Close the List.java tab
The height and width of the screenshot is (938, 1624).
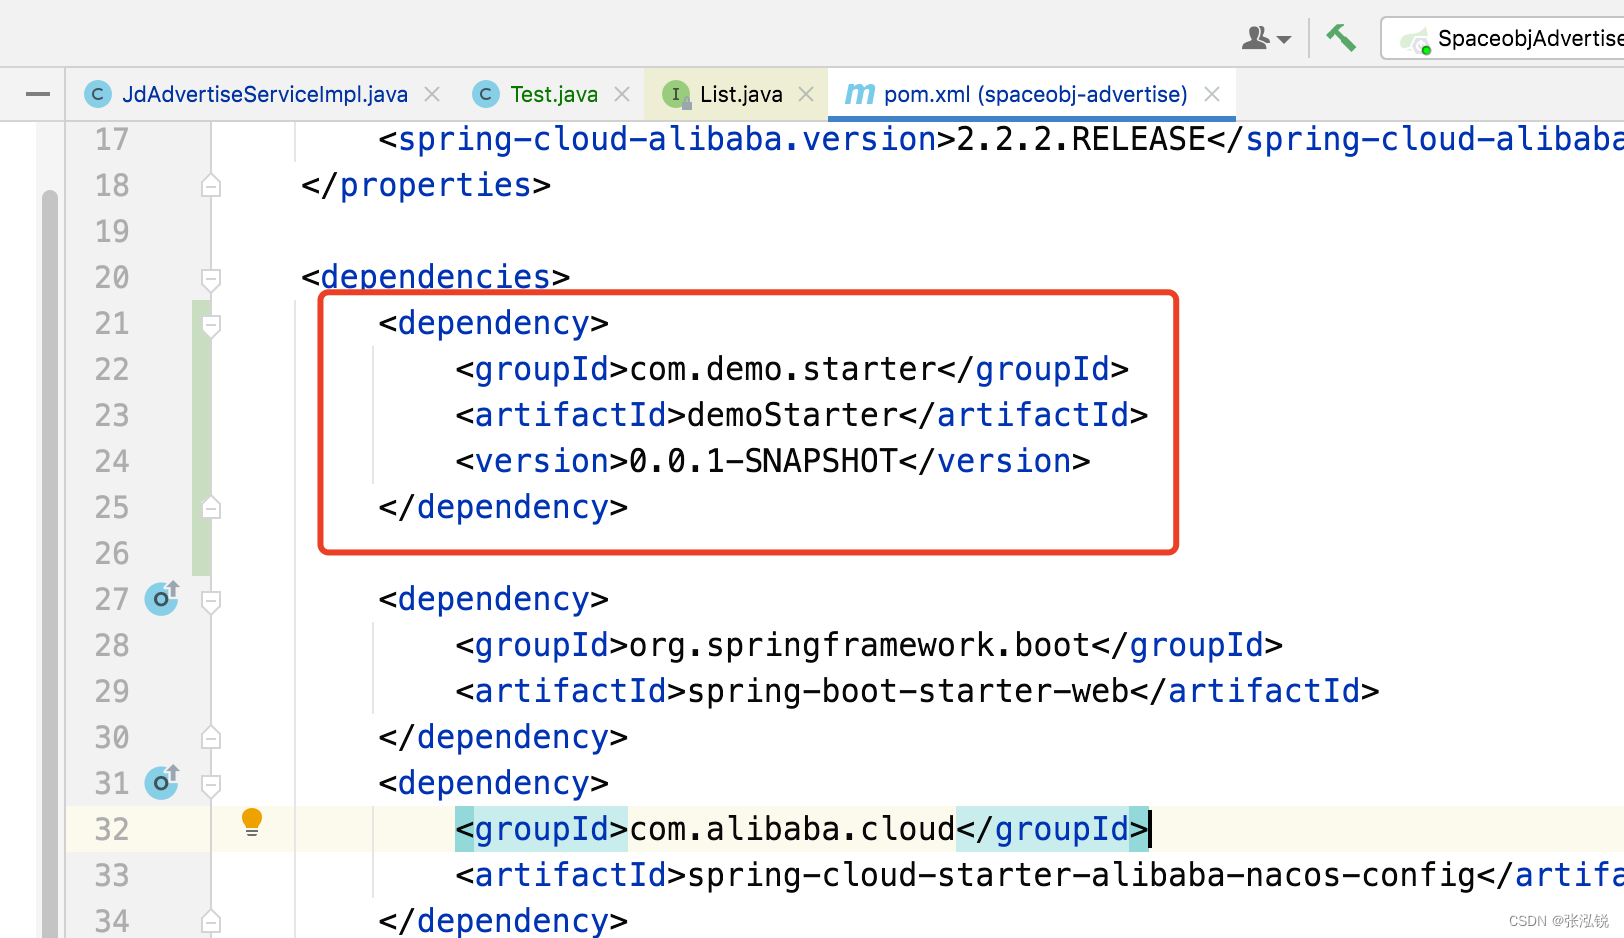806,94
